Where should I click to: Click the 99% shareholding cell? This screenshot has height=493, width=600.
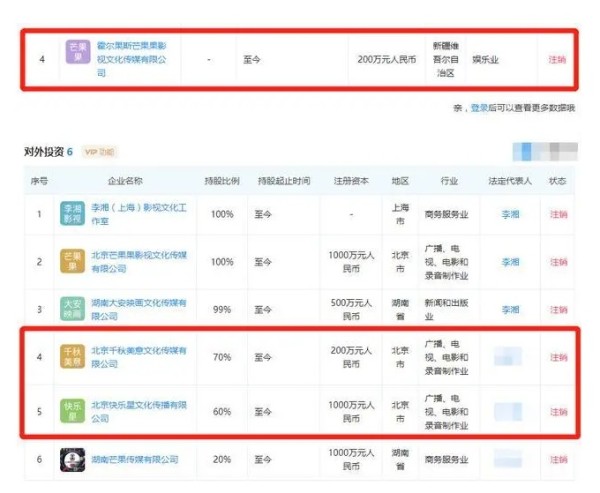point(222,309)
